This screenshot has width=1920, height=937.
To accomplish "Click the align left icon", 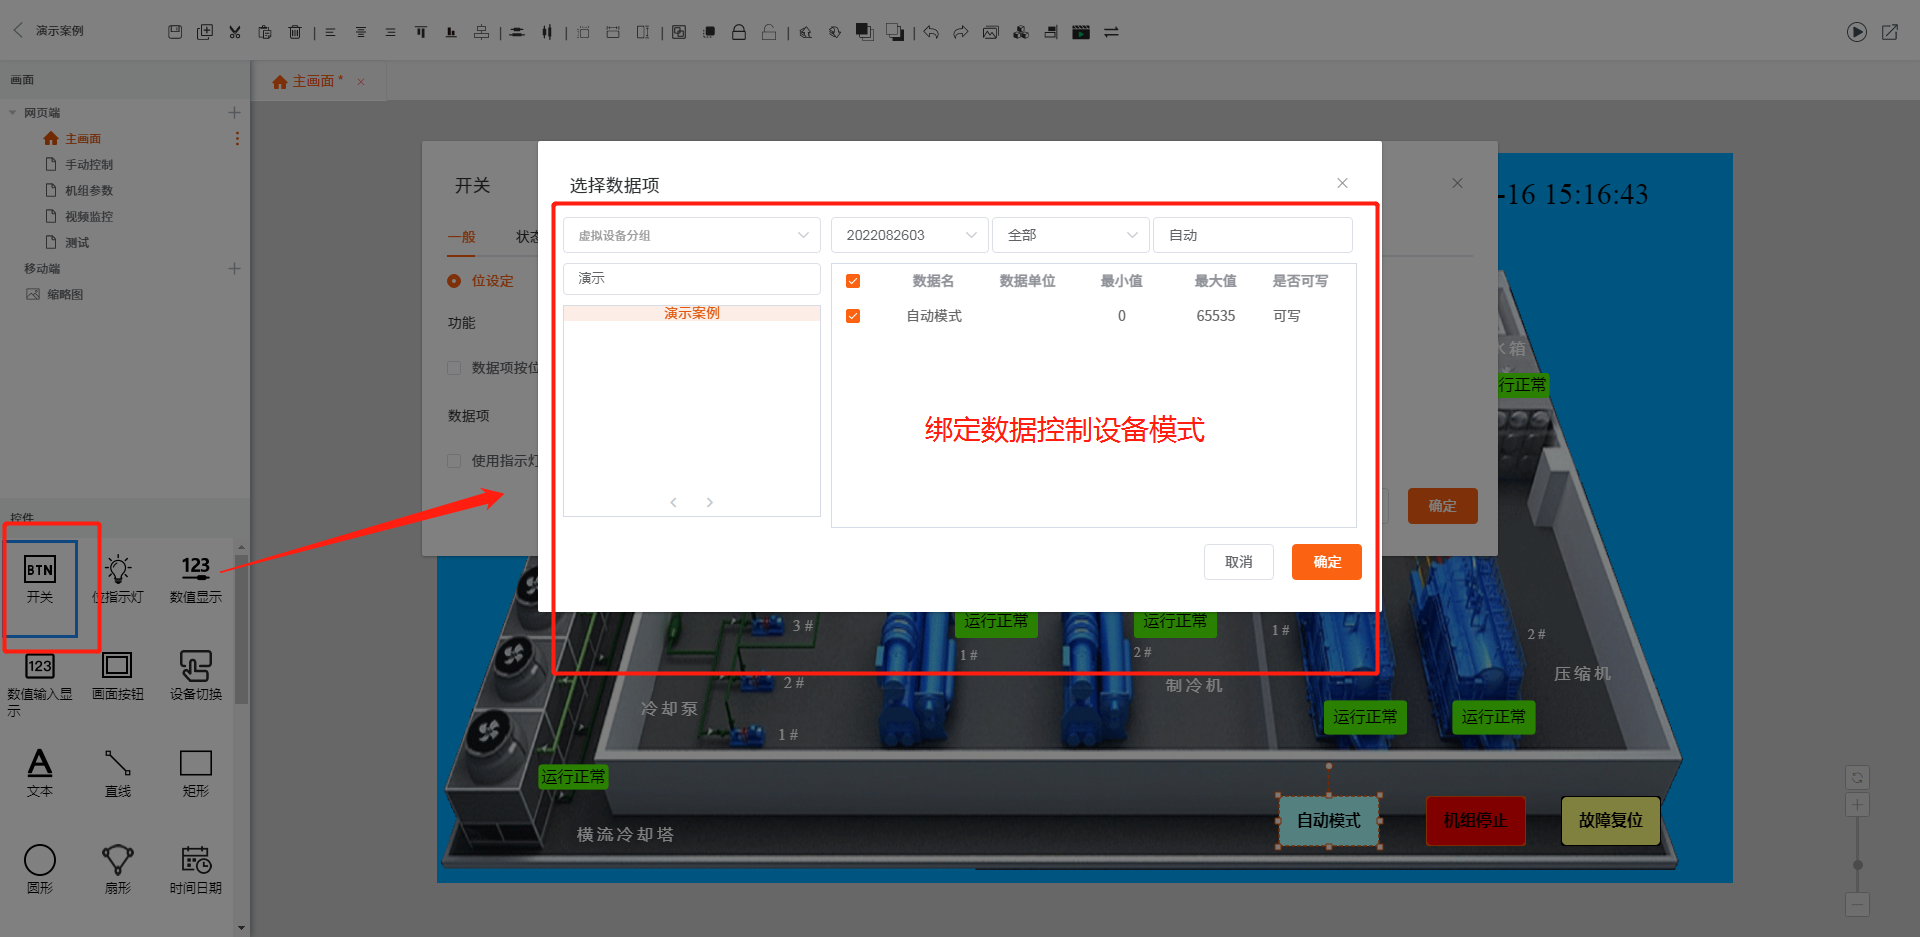I will pyautogui.click(x=330, y=32).
